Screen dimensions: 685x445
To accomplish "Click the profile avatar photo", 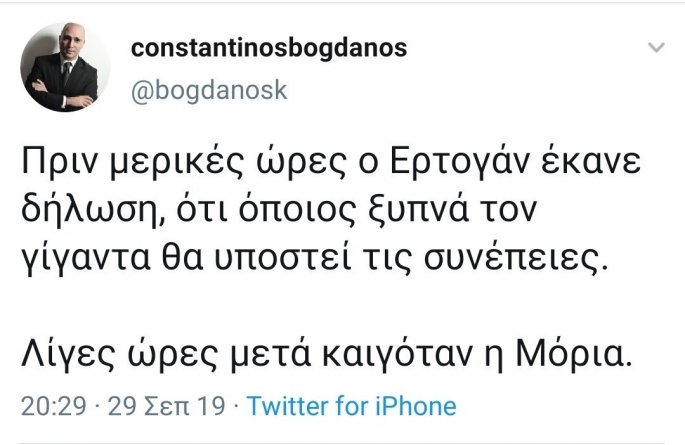I will [59, 68].
